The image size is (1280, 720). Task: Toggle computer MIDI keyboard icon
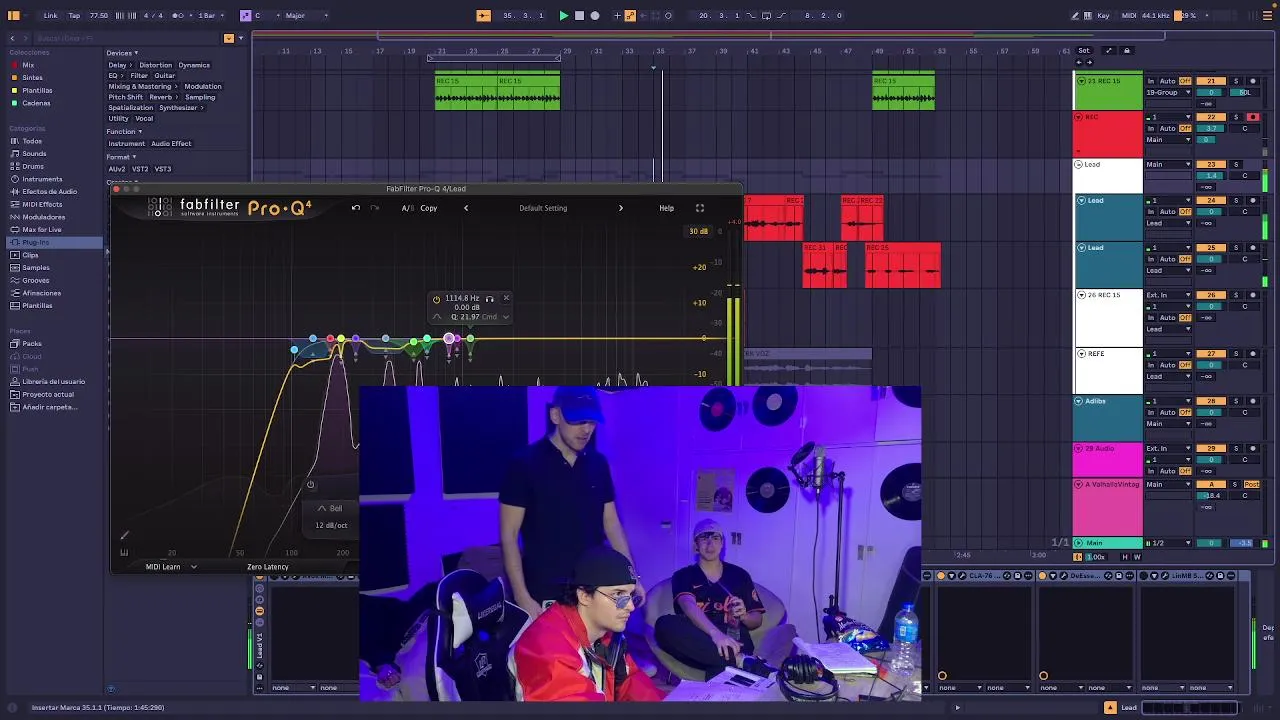(x=1088, y=15)
